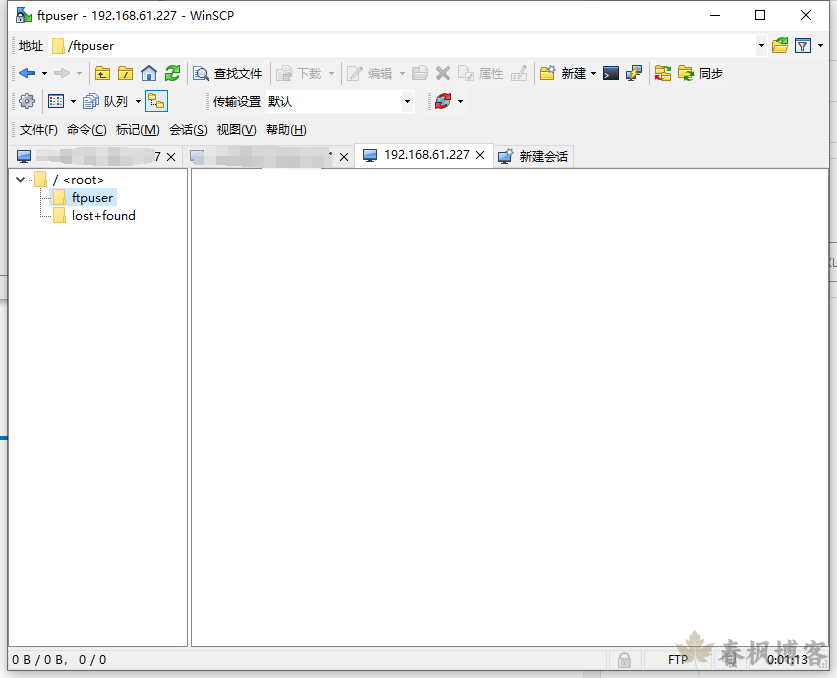Click the /ftpuser address path field
The width and height of the screenshot is (837, 678).
coord(402,46)
